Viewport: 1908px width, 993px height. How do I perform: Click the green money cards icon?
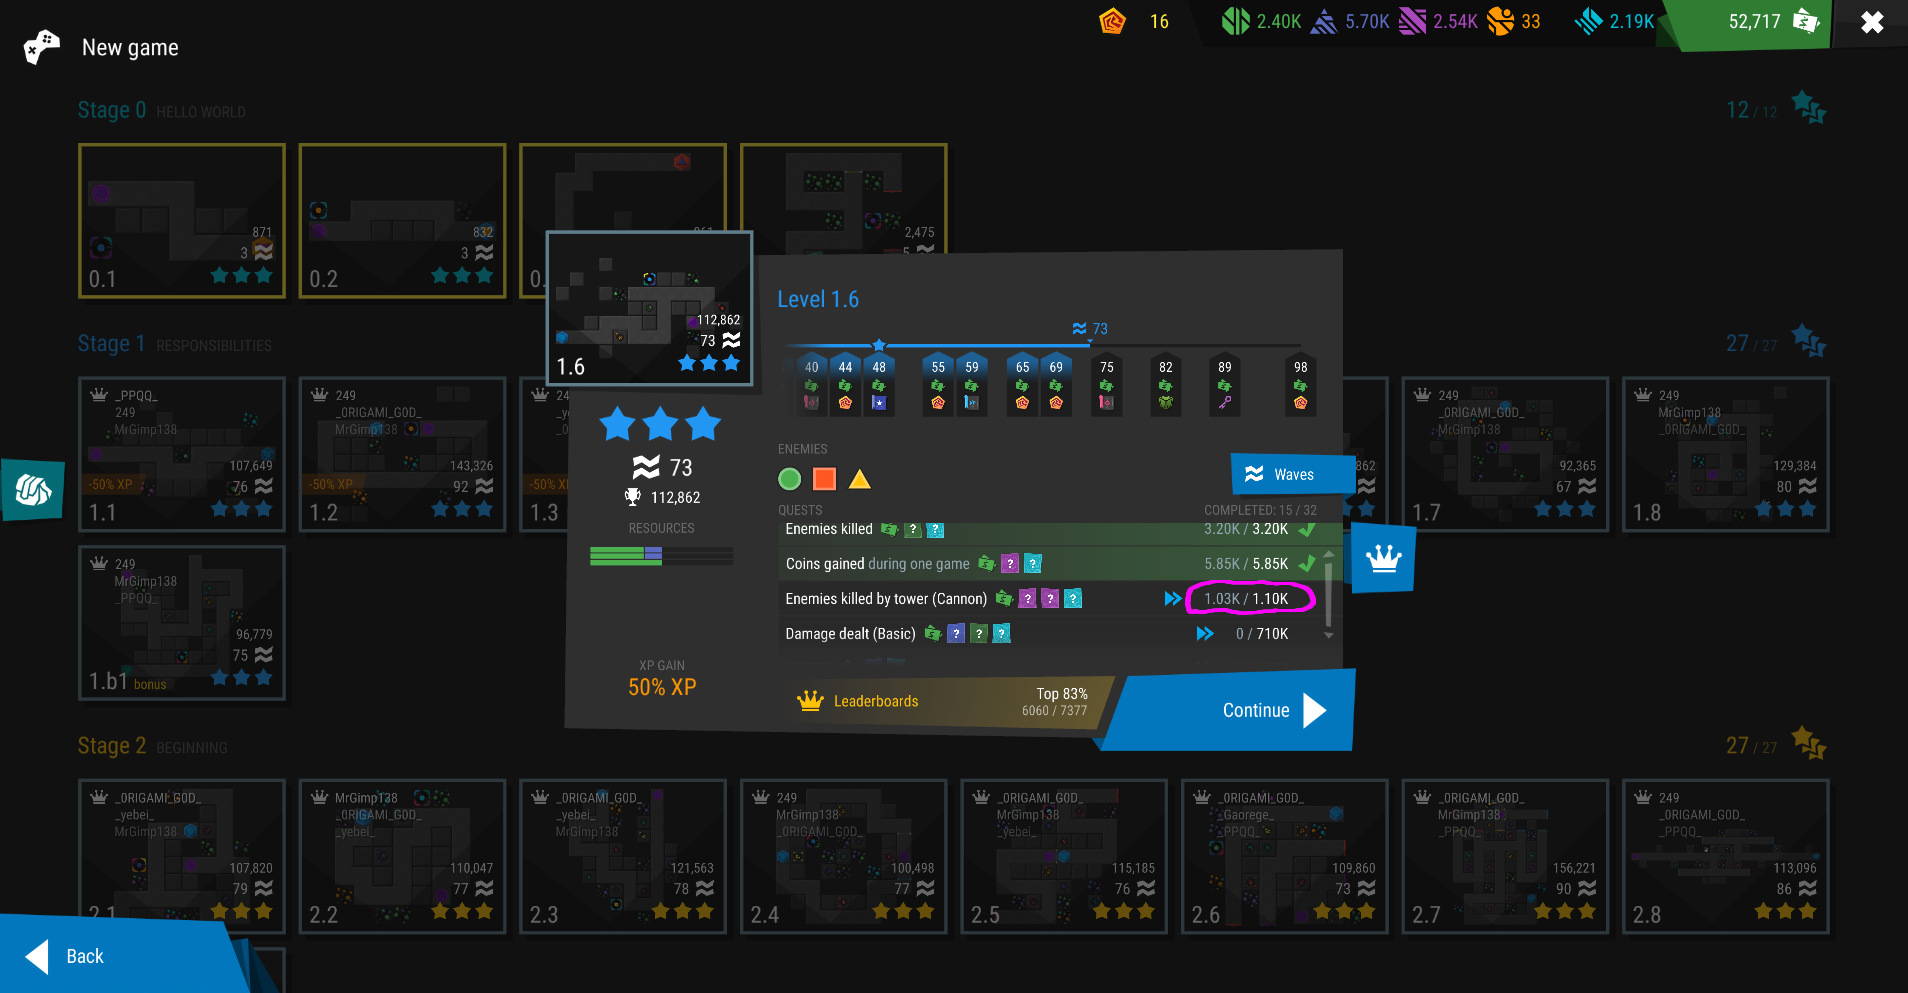click(x=1805, y=21)
